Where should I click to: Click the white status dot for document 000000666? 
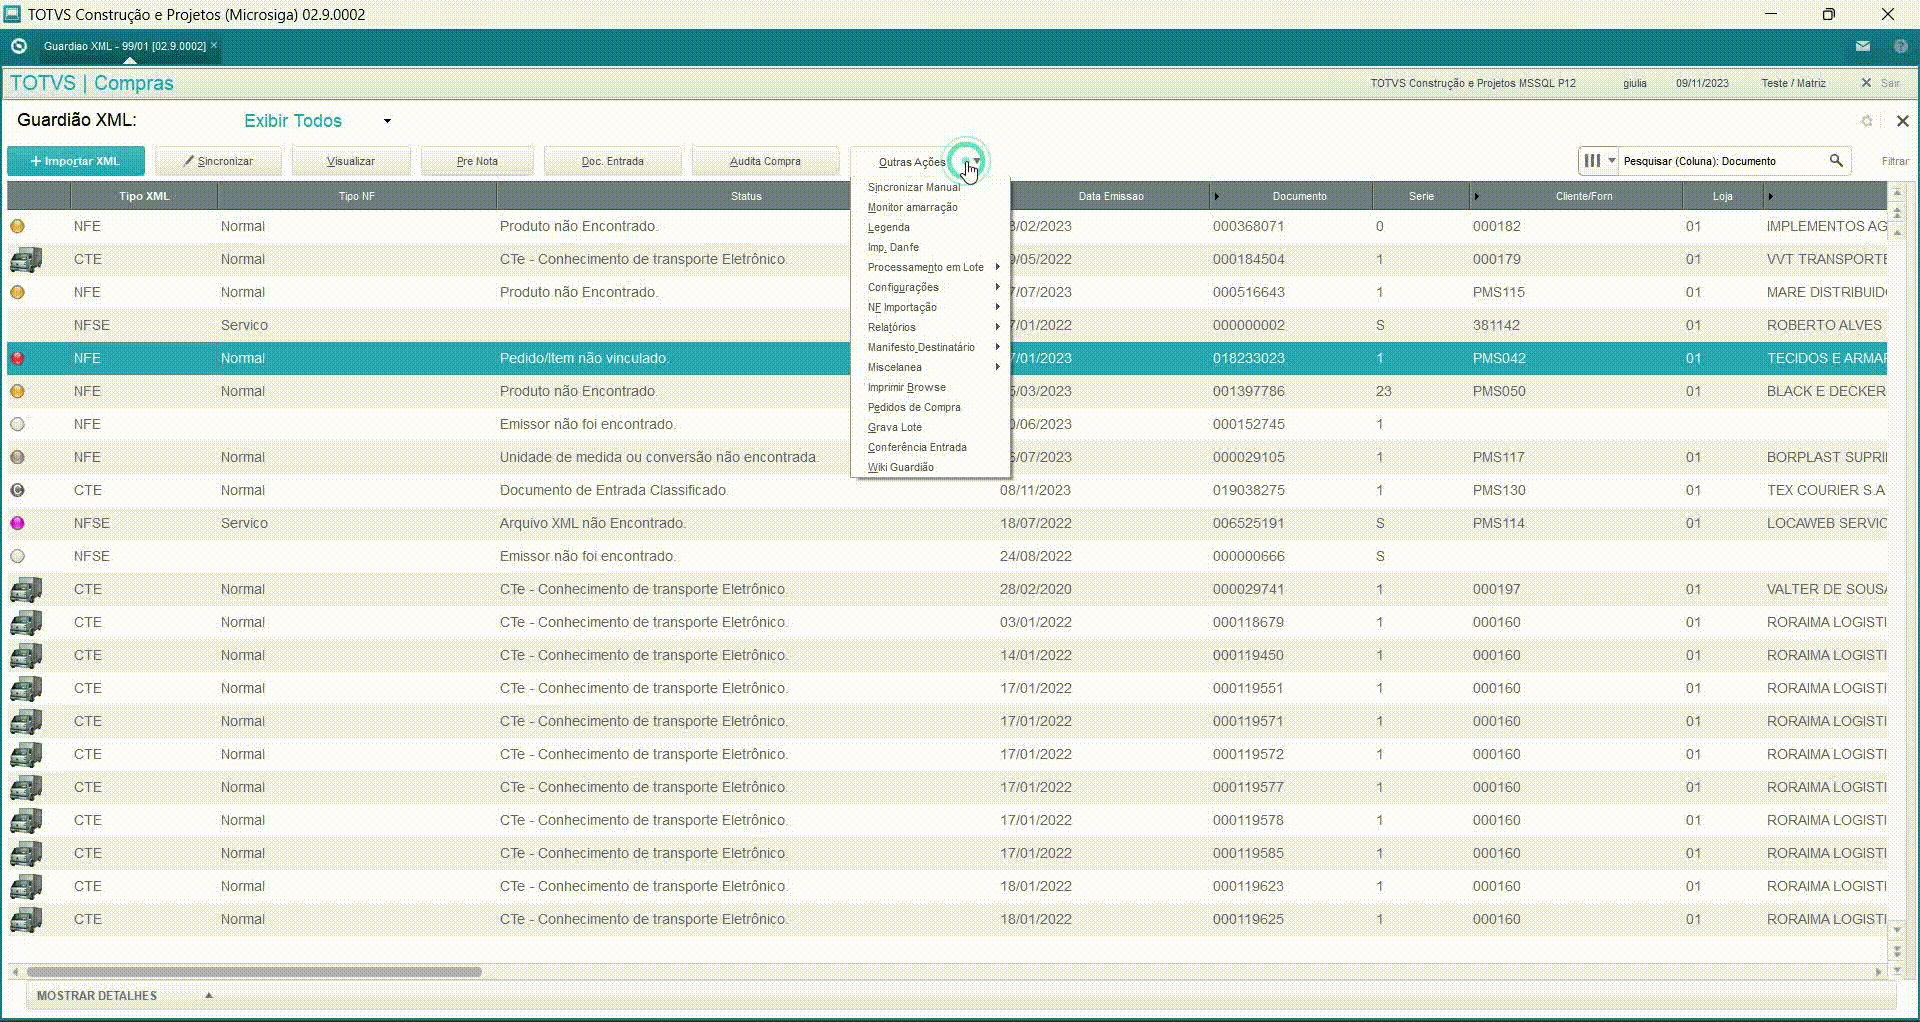click(17, 556)
